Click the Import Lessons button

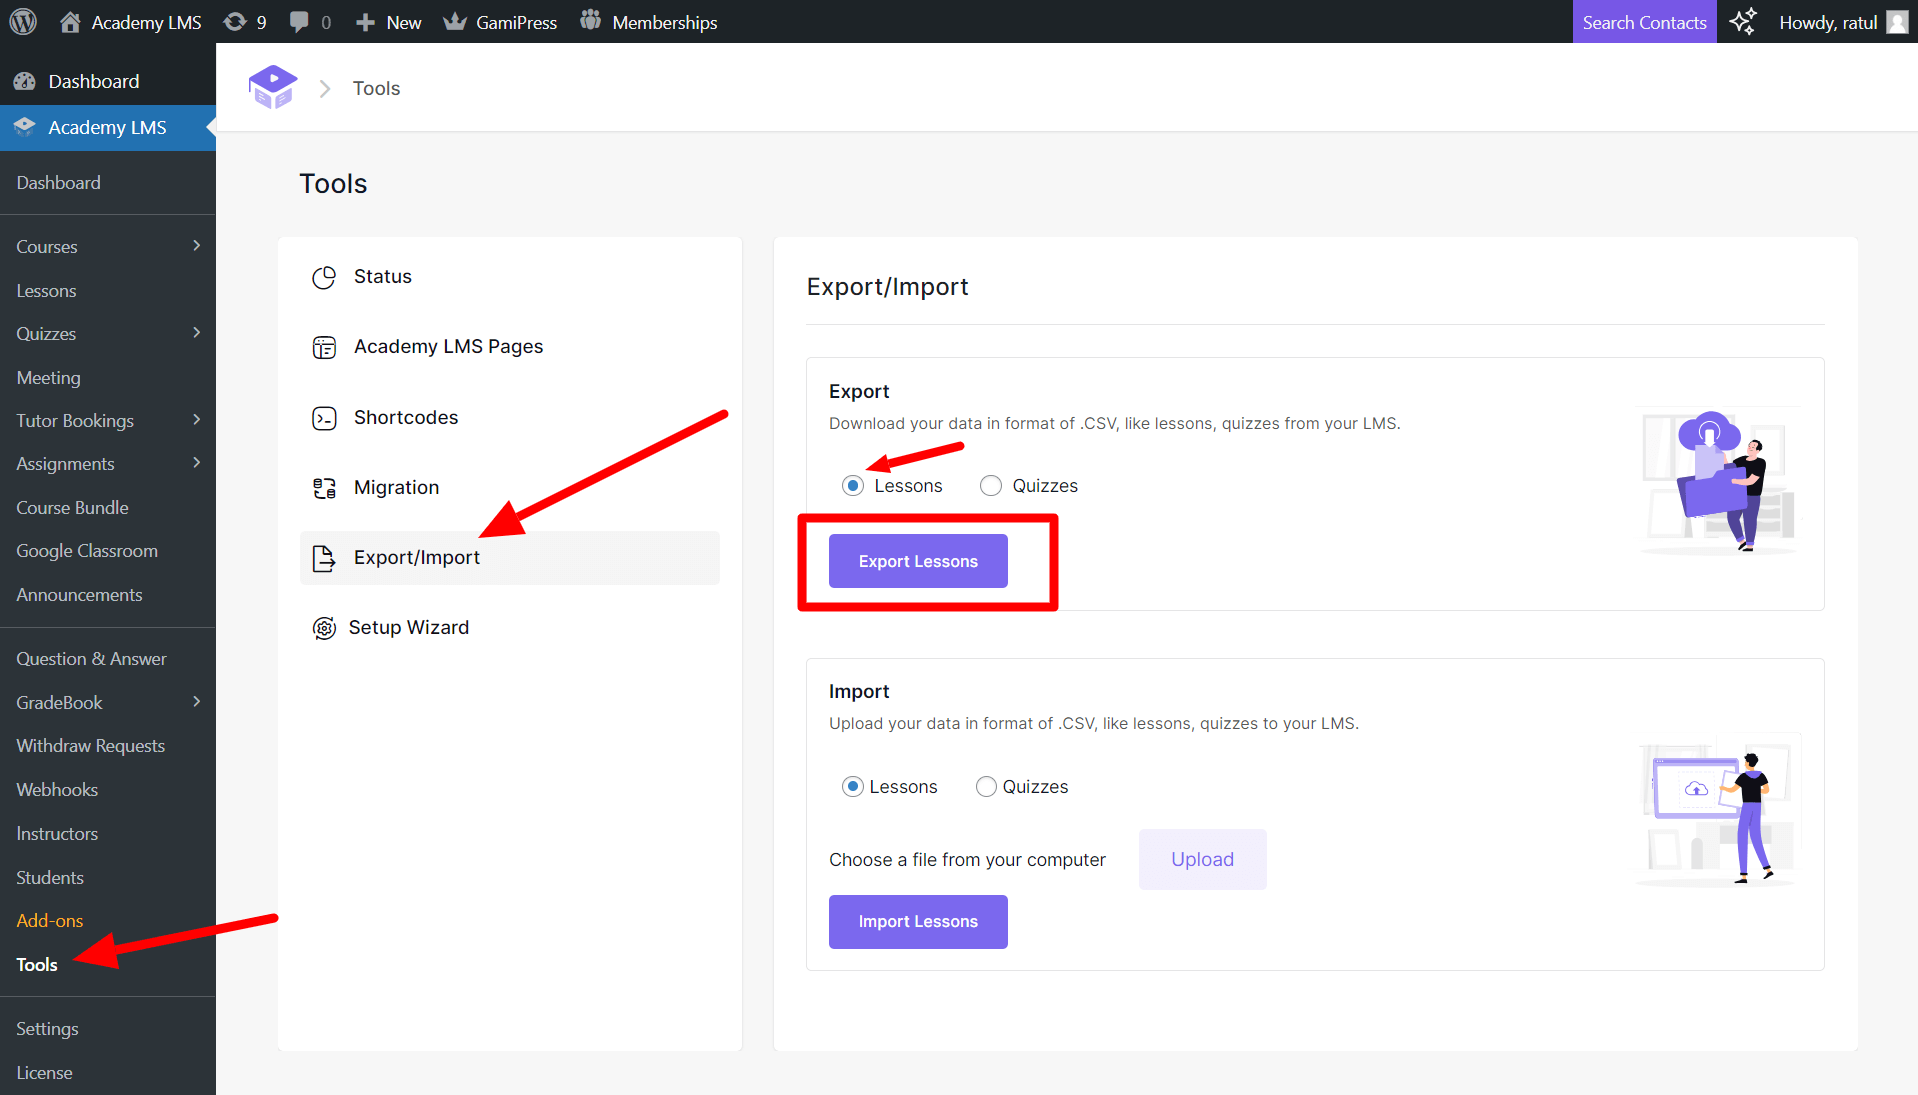coord(917,921)
